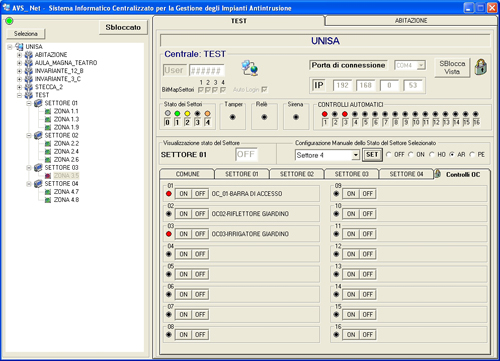
Task: Toggle BitMapSettori checkbox 2
Action: 208,90
